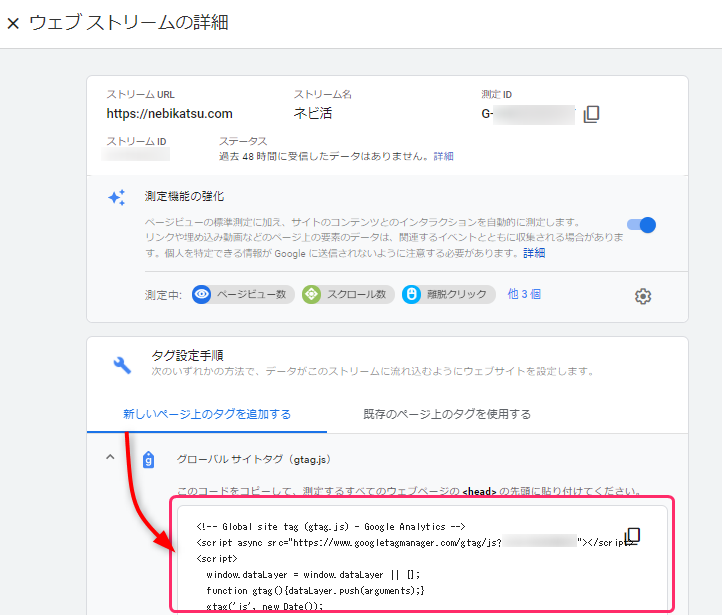722x615 pixels.
Task: Copy the global site tag code
Action: coord(632,535)
